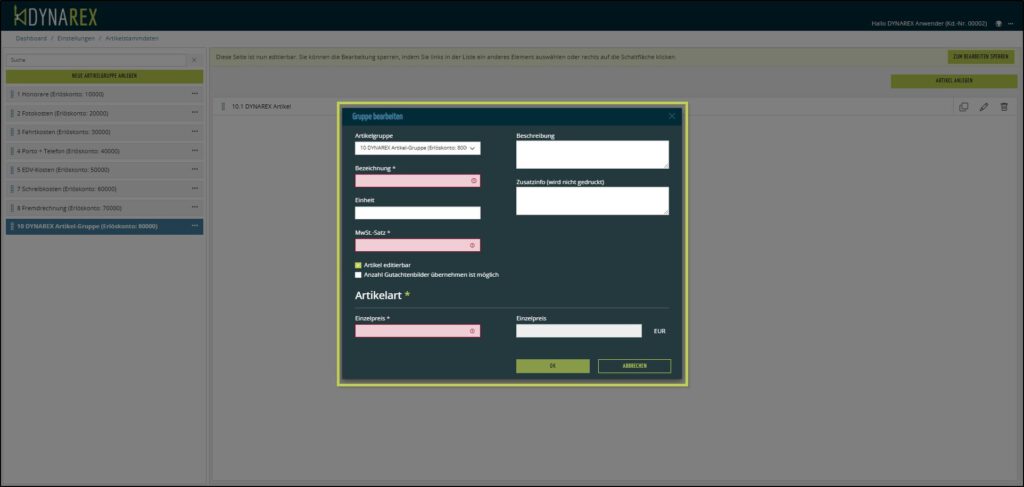Open Einstellungen in the breadcrumb
The height and width of the screenshot is (487, 1024).
click(x=76, y=37)
